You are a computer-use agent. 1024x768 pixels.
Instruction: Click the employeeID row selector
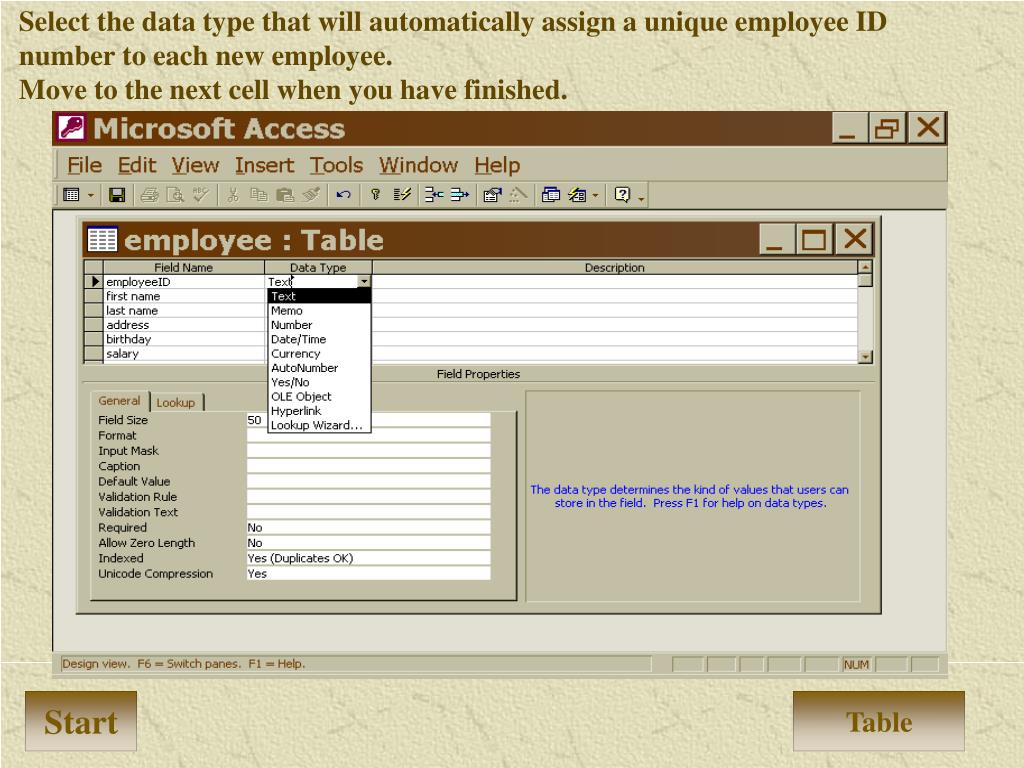coord(94,281)
